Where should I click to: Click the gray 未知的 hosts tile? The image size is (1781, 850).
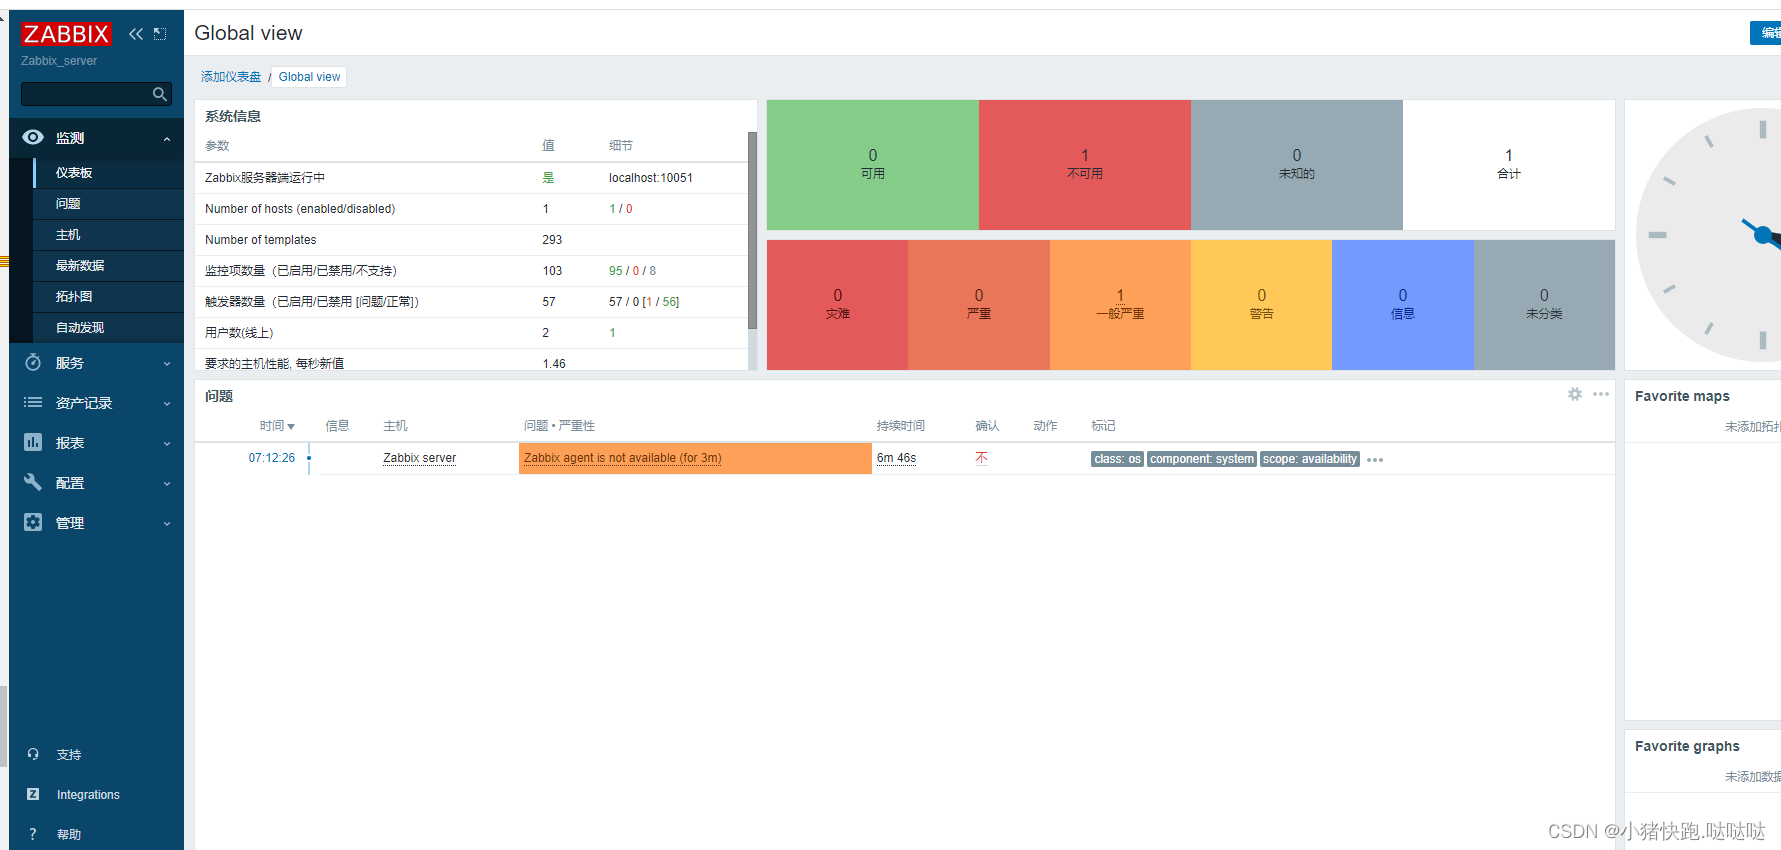pos(1297,165)
